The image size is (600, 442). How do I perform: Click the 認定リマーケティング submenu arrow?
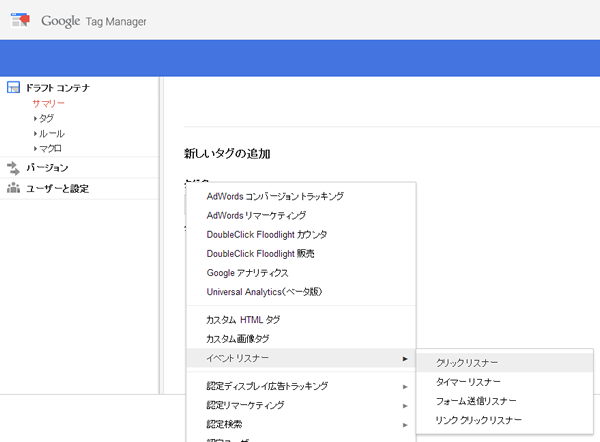405,406
